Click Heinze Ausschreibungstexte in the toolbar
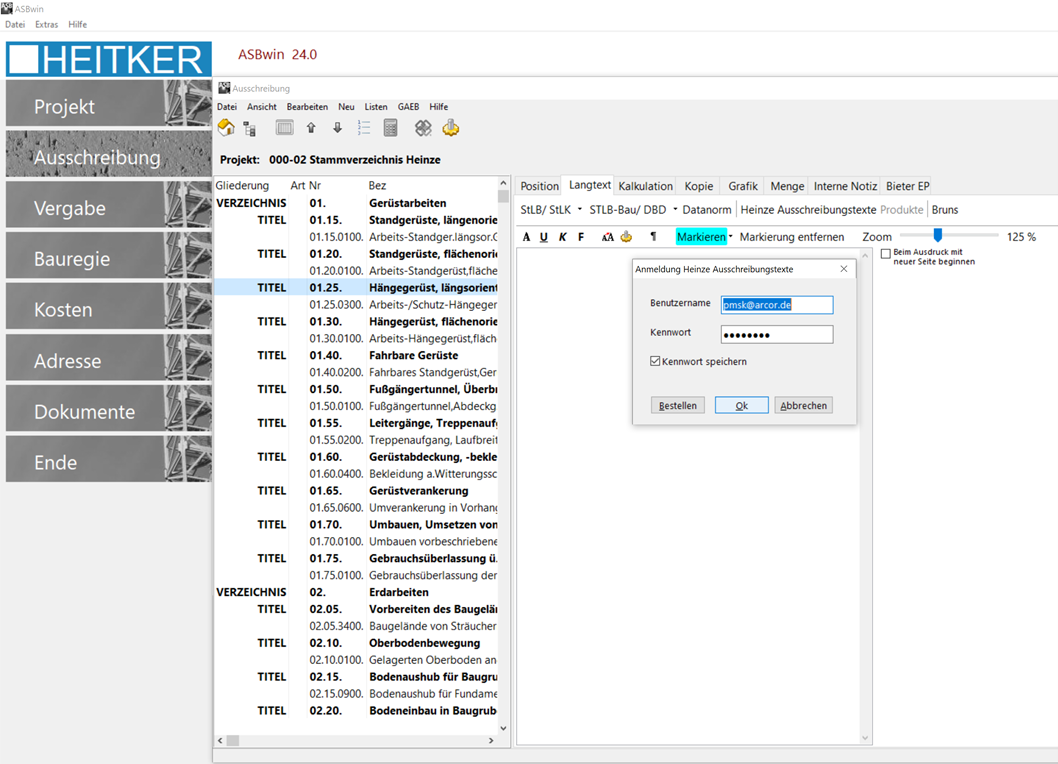The width and height of the screenshot is (1058, 764). coord(808,210)
